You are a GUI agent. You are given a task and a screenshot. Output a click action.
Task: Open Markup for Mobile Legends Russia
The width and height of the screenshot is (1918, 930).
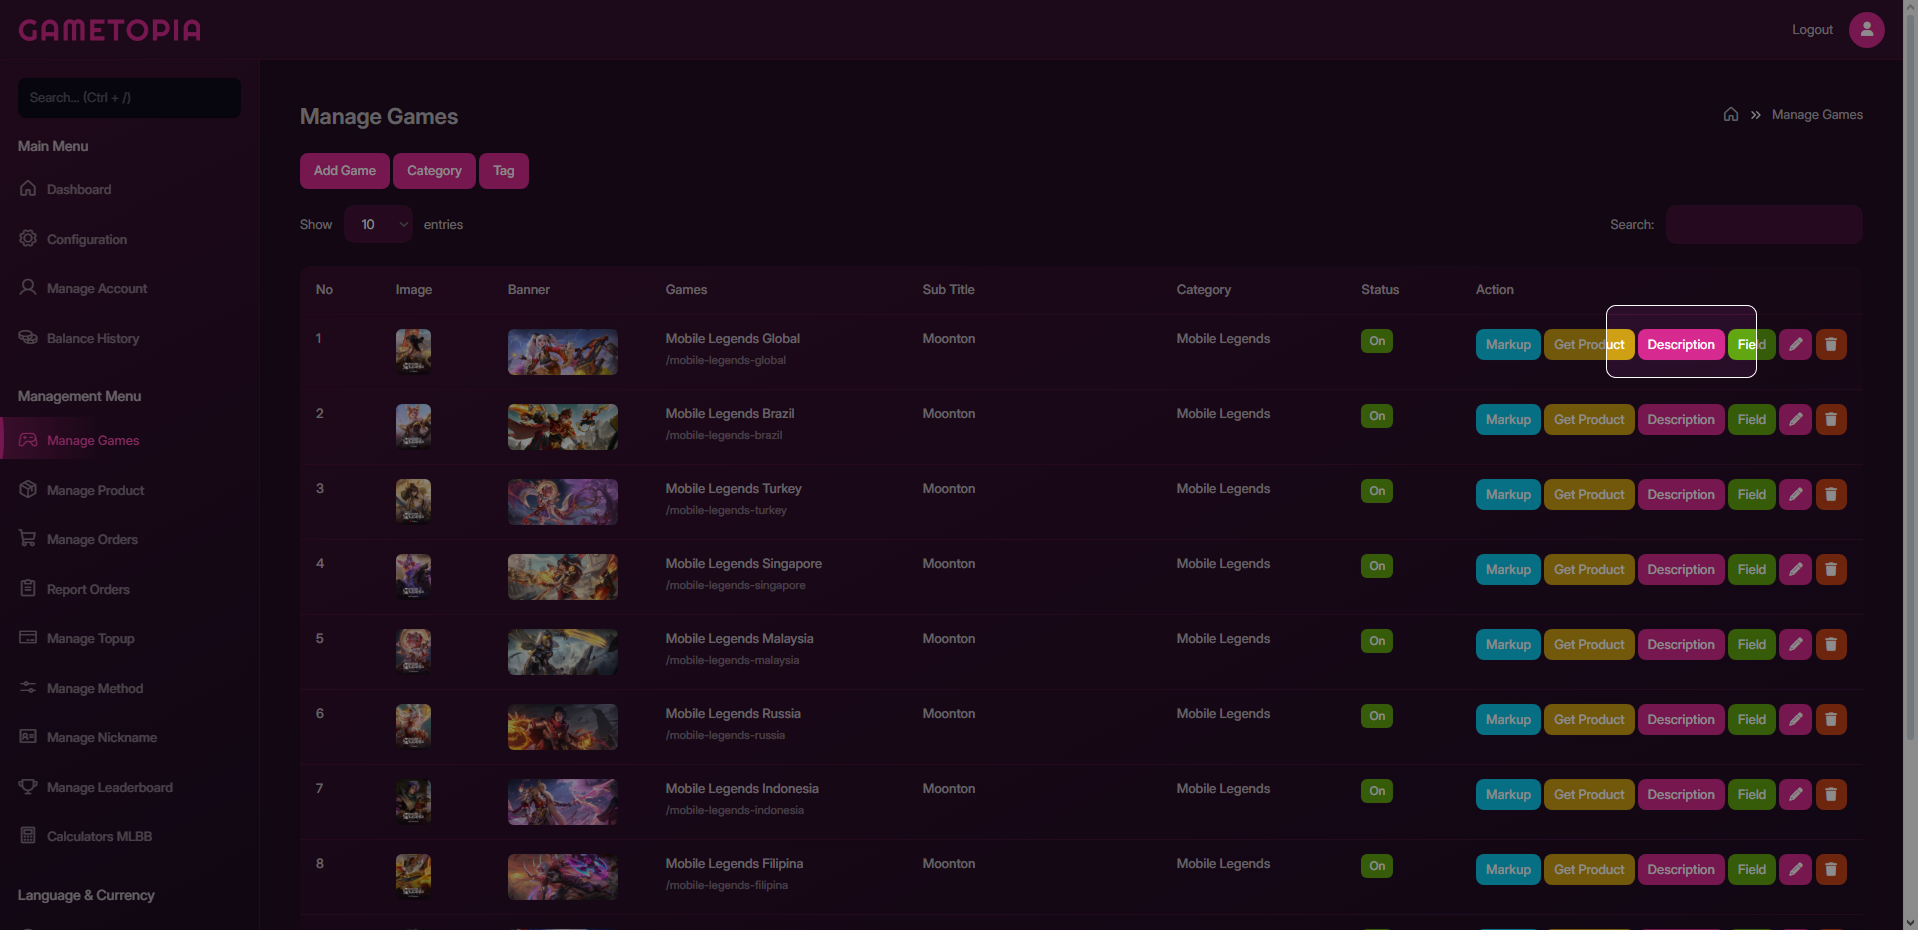click(x=1508, y=719)
